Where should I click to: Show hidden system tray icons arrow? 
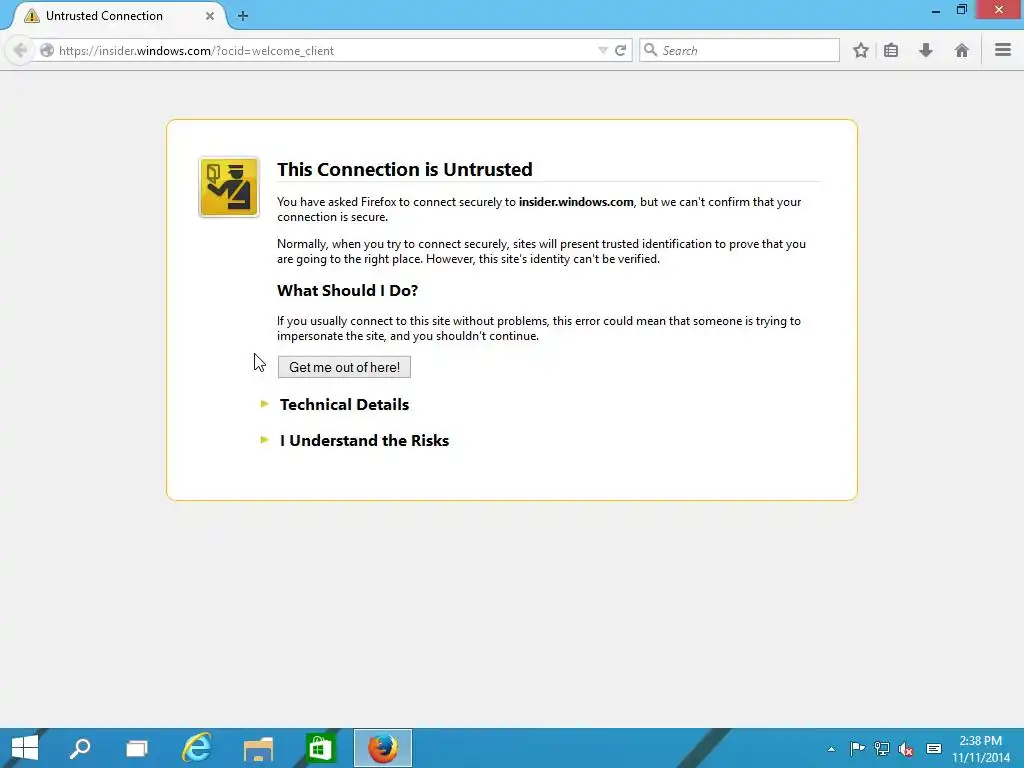tap(831, 749)
